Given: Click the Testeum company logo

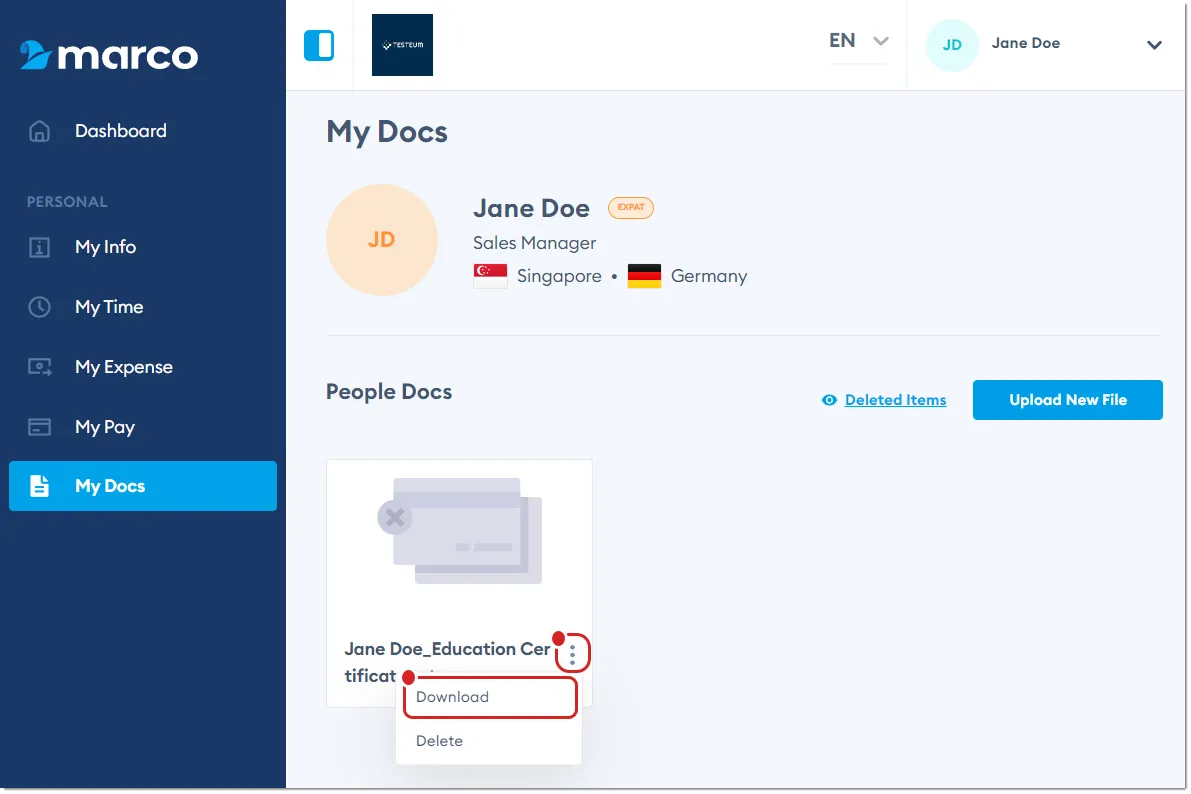Looking at the screenshot, I should coord(402,45).
